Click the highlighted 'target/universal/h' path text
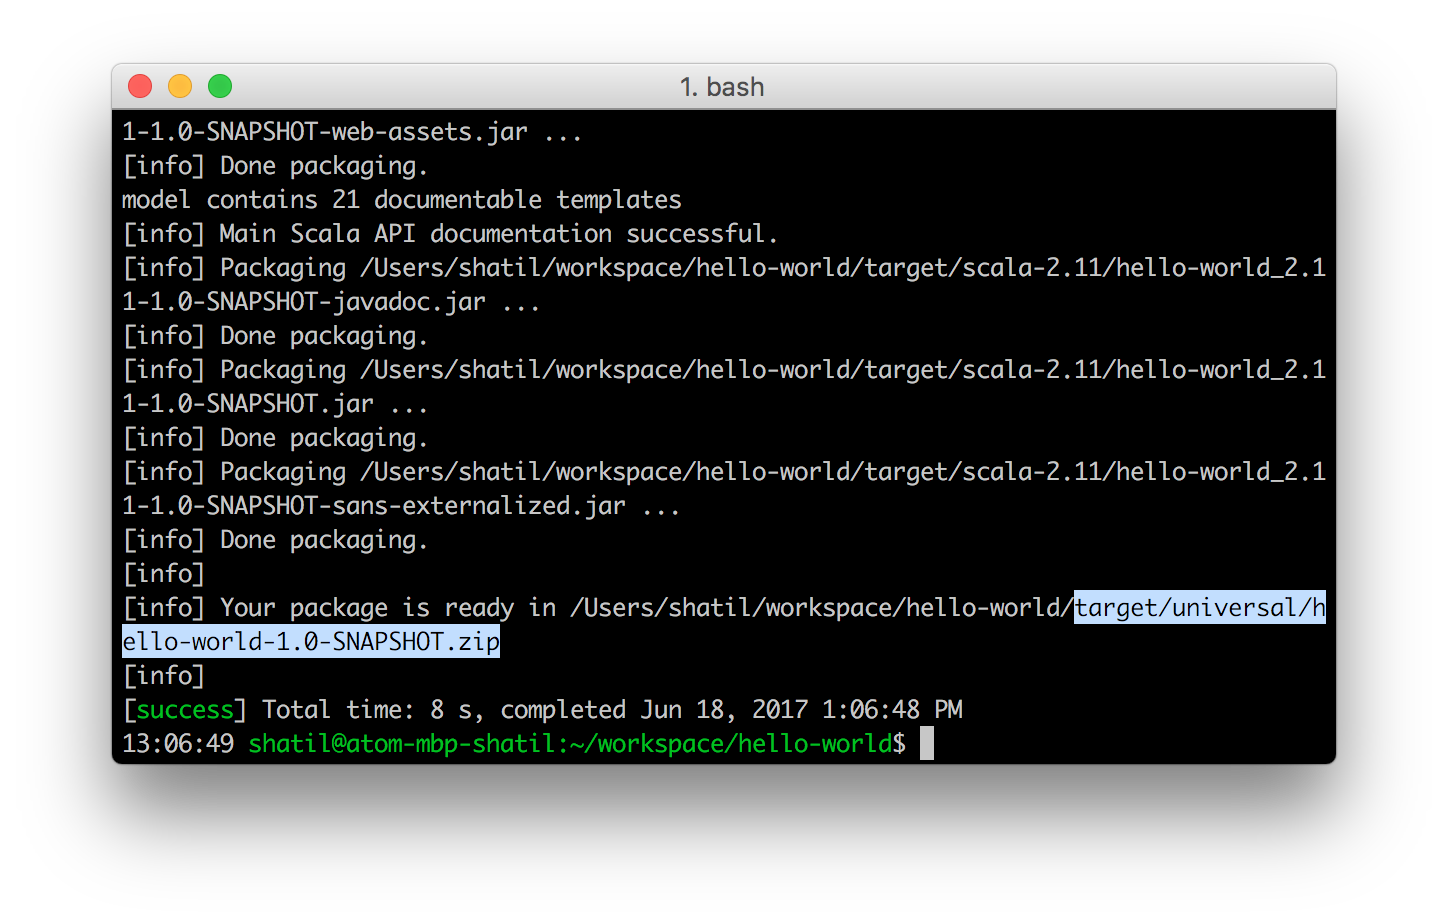This screenshot has height=924, width=1448. pos(1200,607)
